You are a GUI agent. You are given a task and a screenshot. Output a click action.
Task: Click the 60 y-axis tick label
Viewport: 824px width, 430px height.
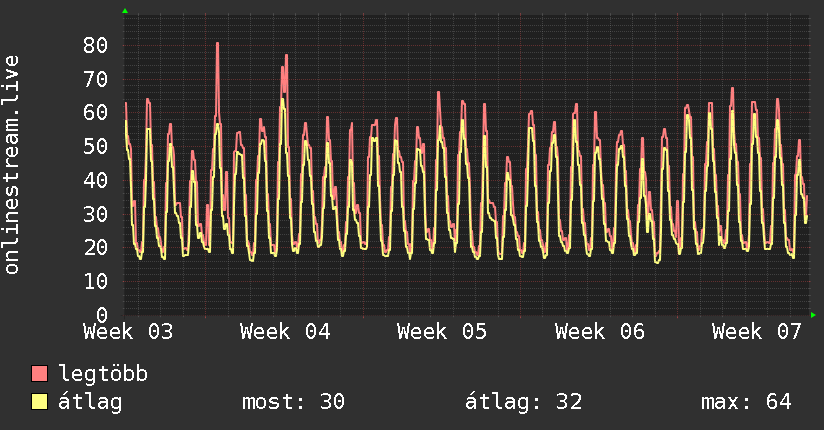pos(96,112)
